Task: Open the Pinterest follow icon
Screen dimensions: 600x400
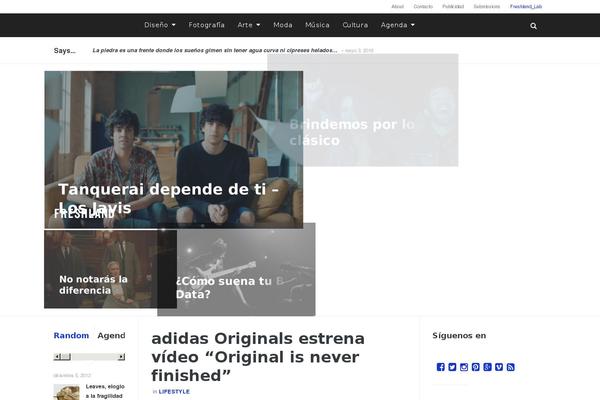Action: click(x=476, y=367)
